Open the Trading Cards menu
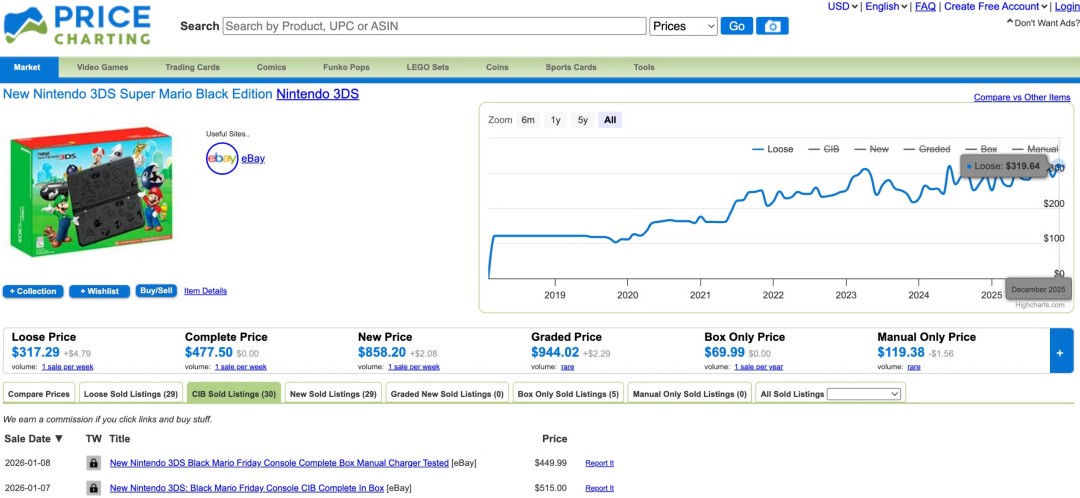This screenshot has width=1080, height=498. coord(192,68)
